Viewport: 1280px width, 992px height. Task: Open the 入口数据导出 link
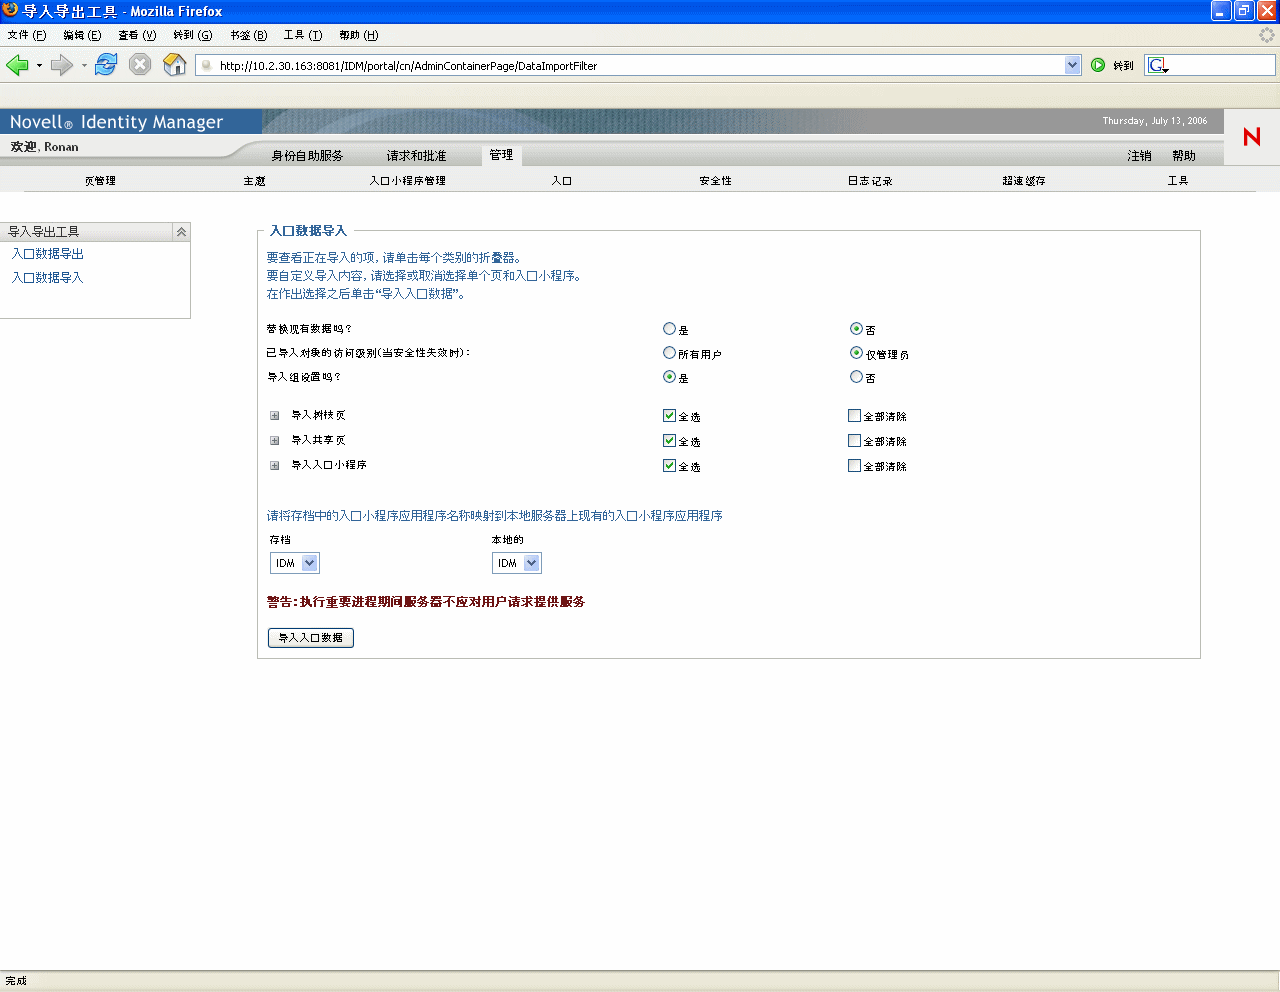pos(45,254)
